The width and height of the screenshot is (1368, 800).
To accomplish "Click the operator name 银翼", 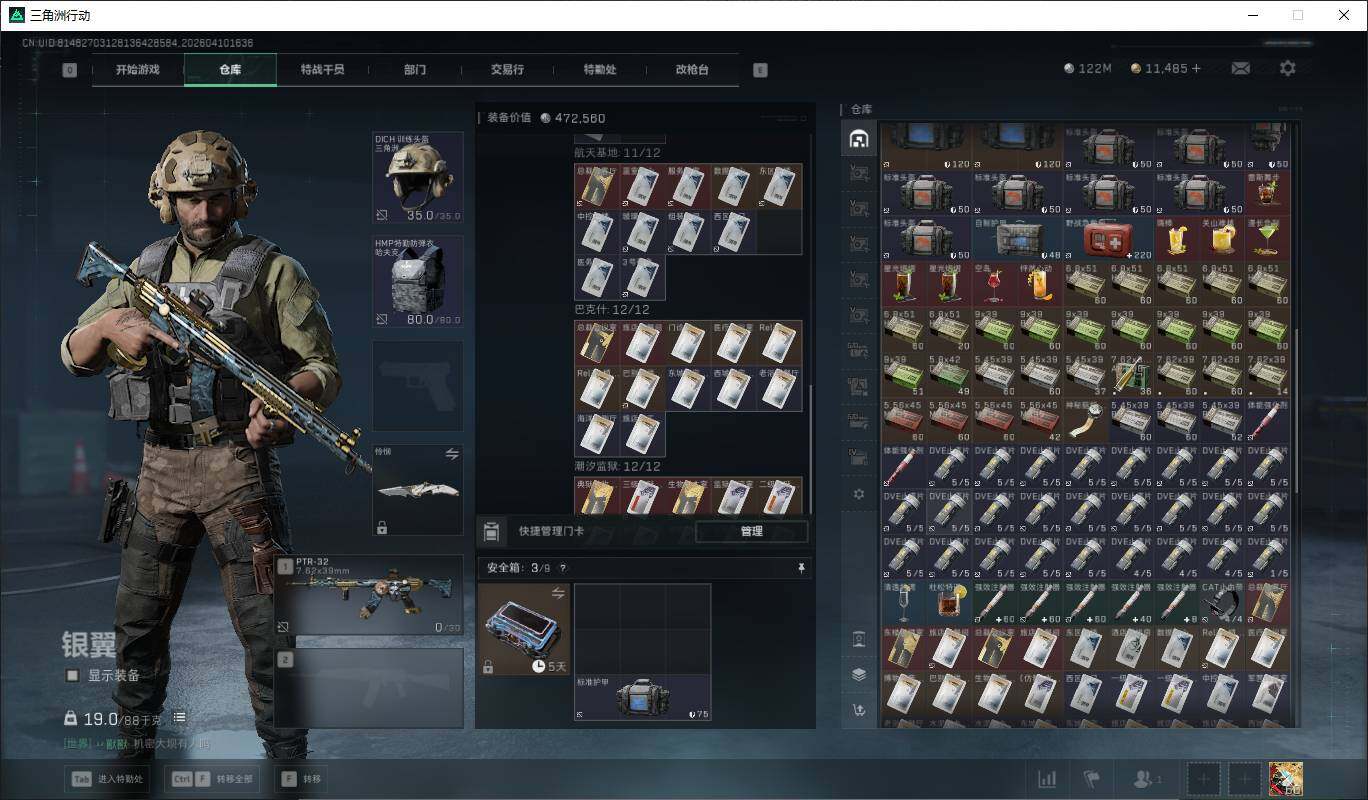I will (89, 645).
